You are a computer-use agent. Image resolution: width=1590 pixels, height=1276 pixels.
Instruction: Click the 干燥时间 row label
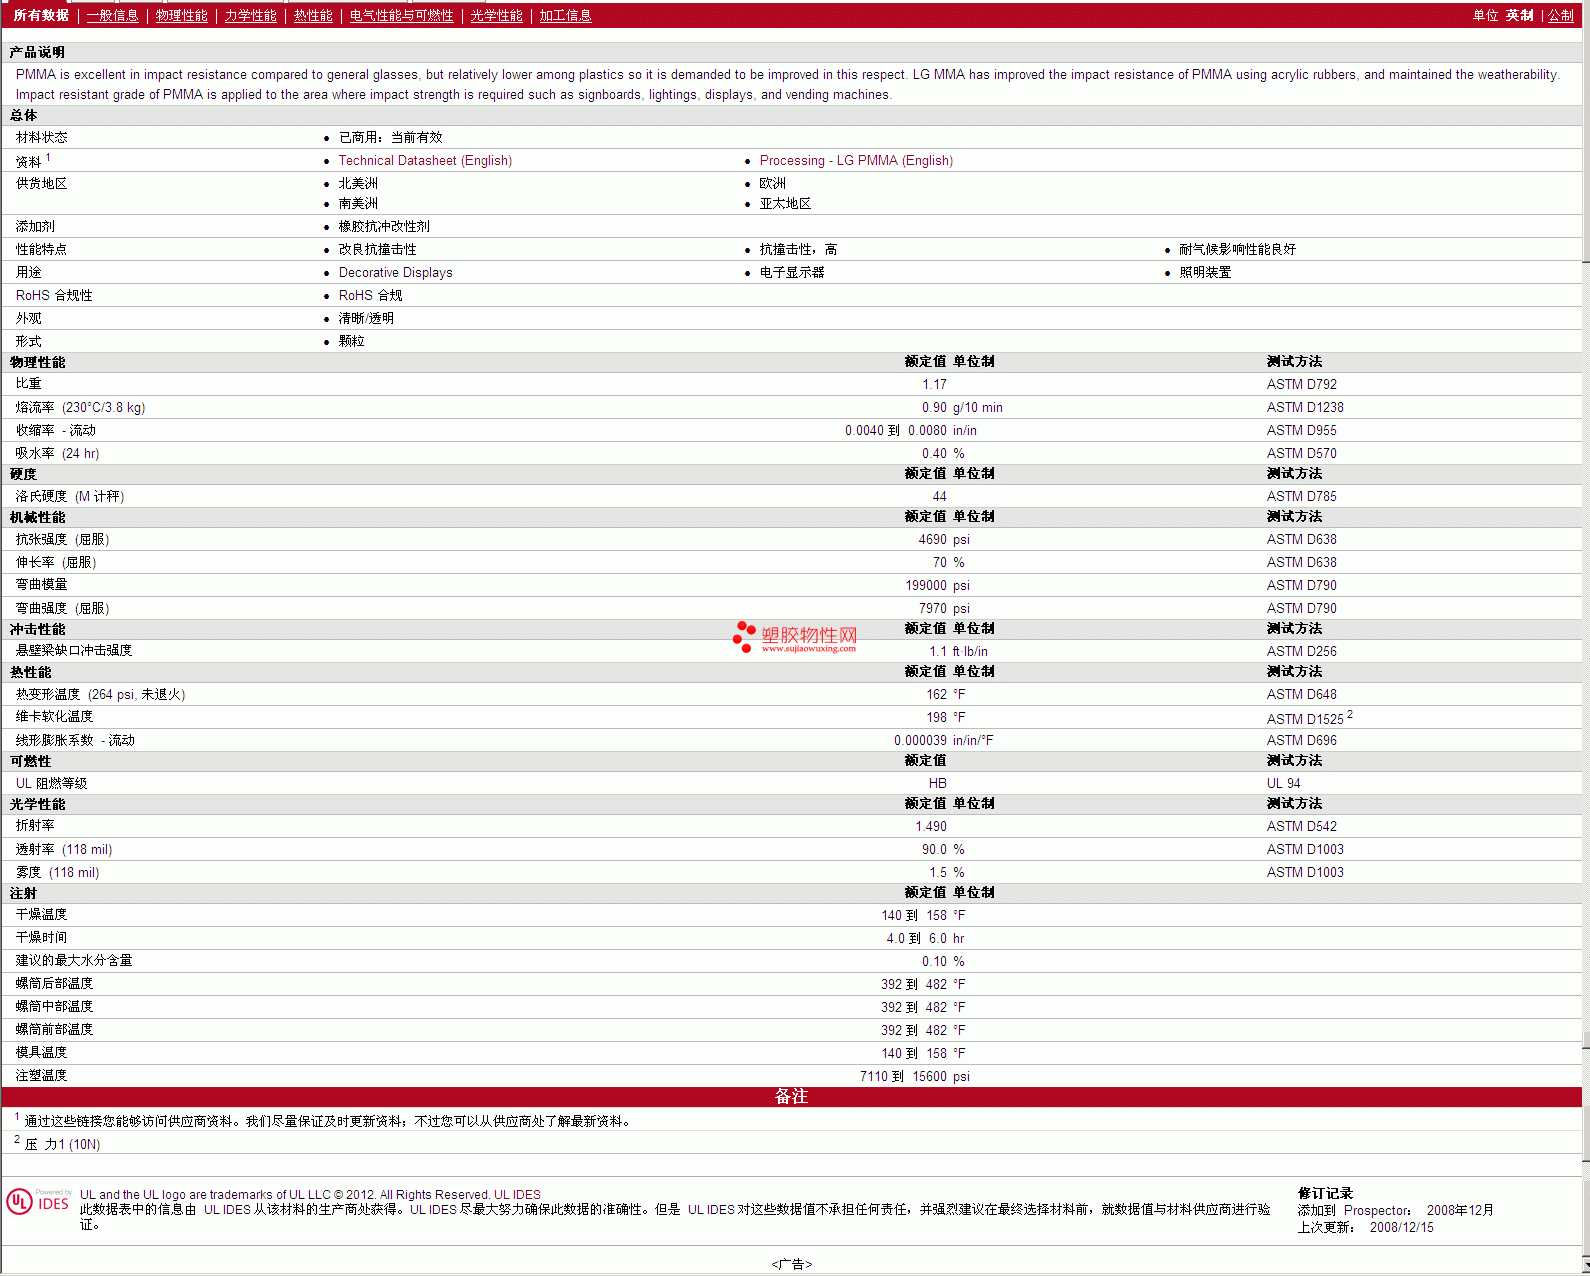click(41, 938)
